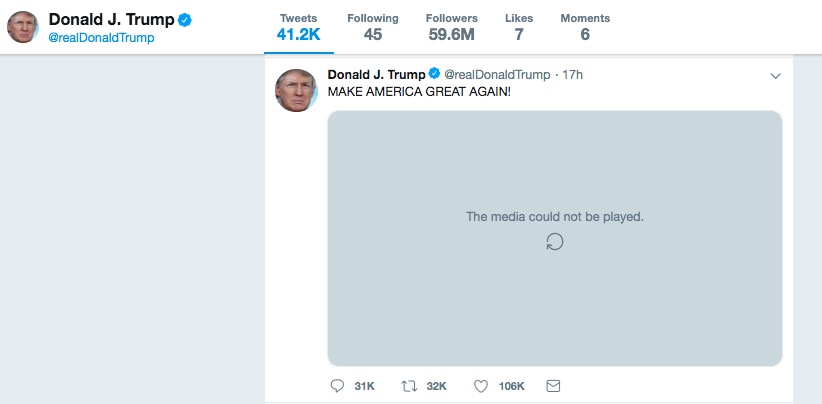Open the Following 45 tab

[x=373, y=27]
